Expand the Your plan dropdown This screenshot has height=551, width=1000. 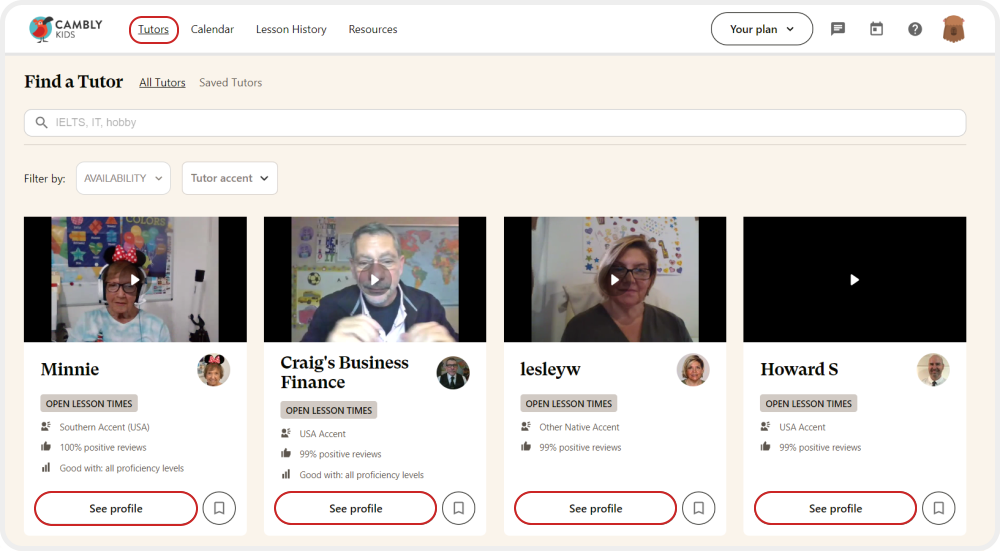[x=762, y=29]
